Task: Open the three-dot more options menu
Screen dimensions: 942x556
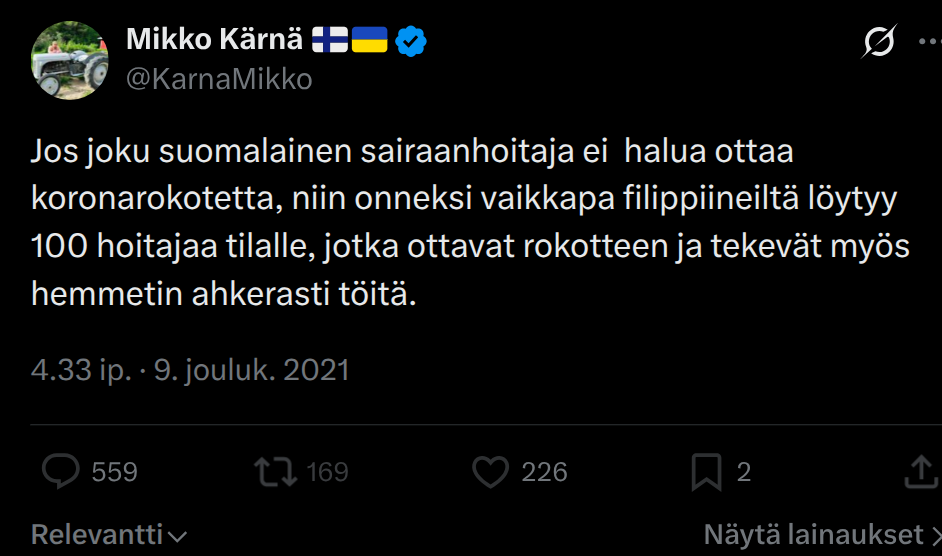Action: [930, 42]
